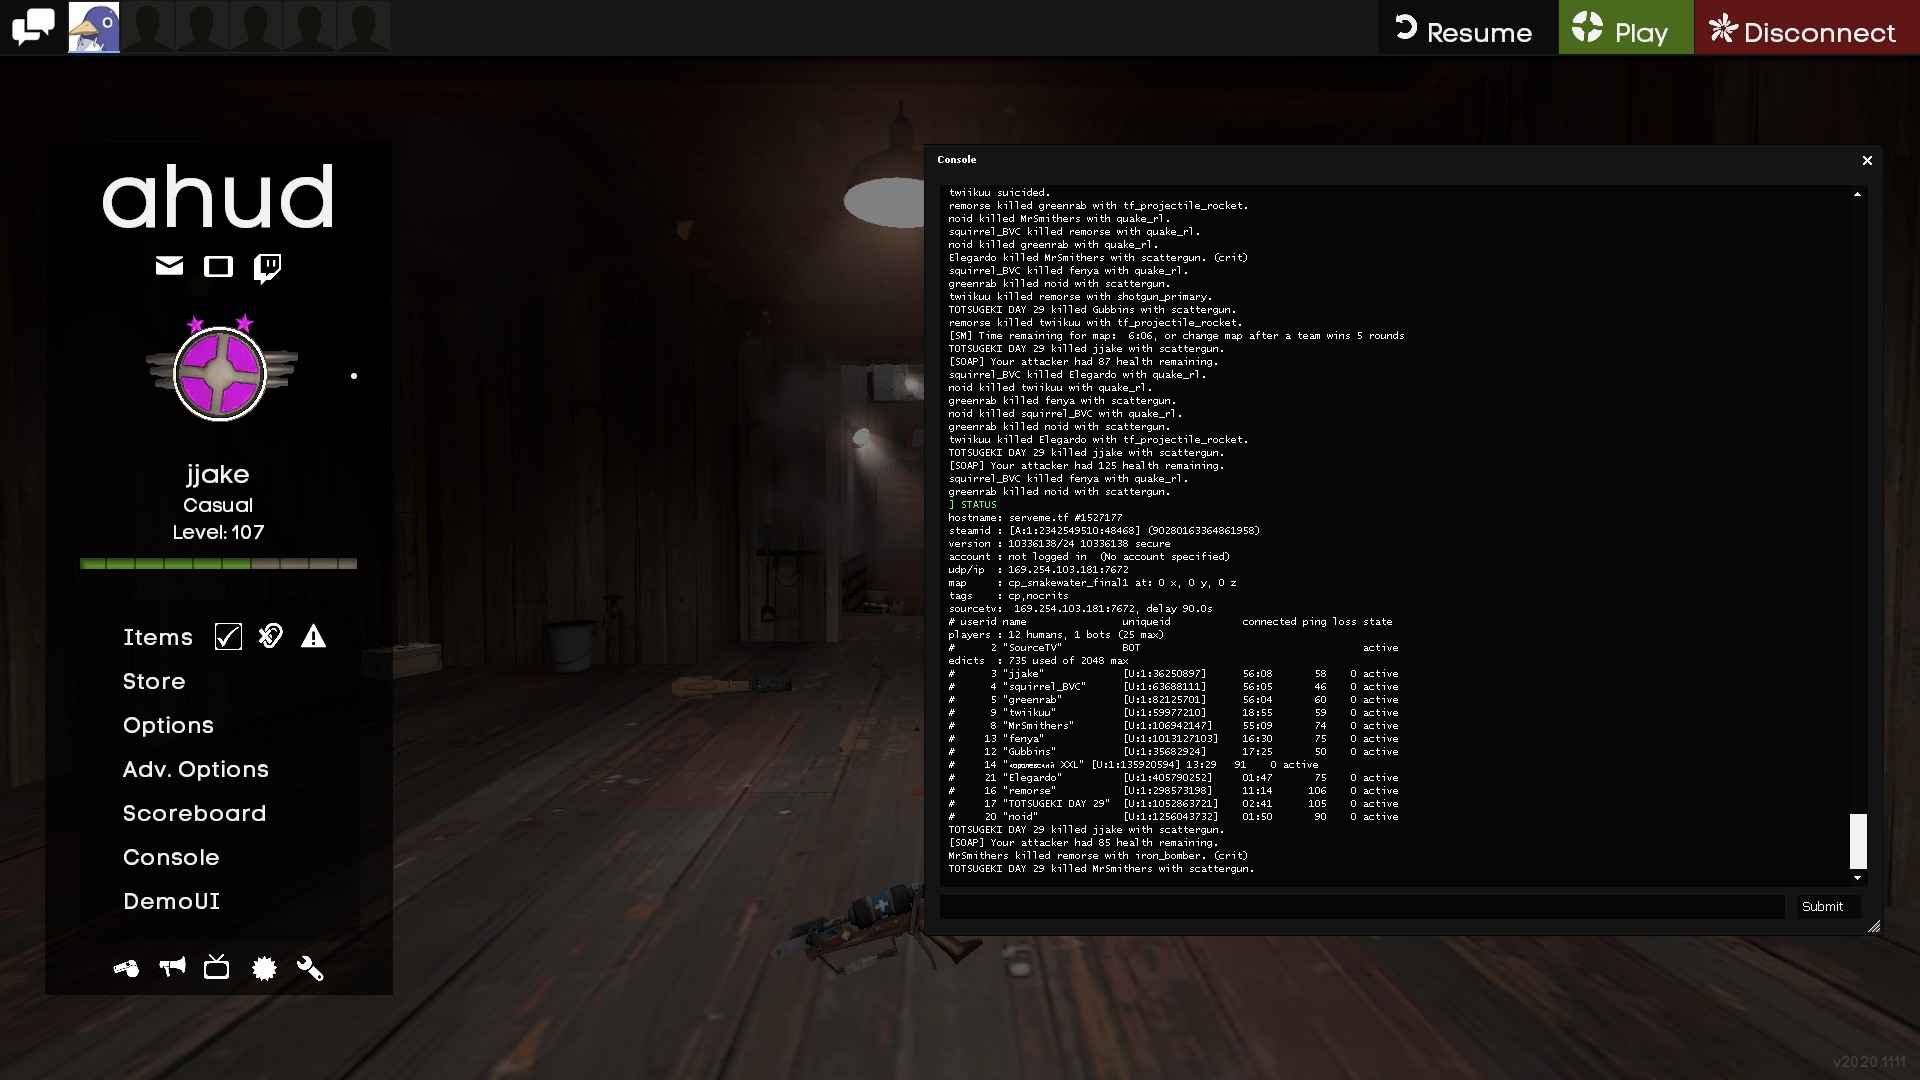
Task: Open the Scoreboard menu entry
Action: 195,813
